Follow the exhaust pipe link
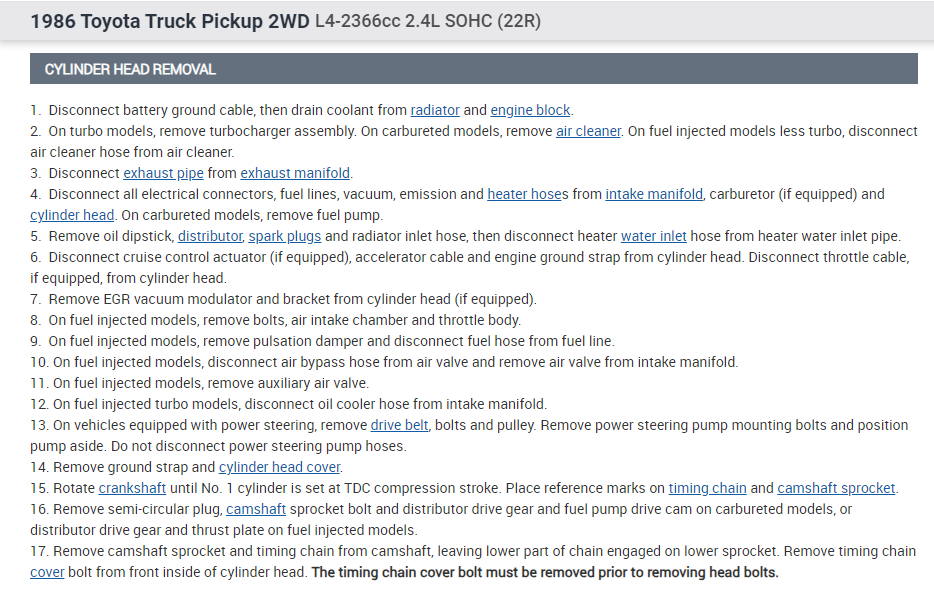The height and width of the screenshot is (596, 934). 163,173
